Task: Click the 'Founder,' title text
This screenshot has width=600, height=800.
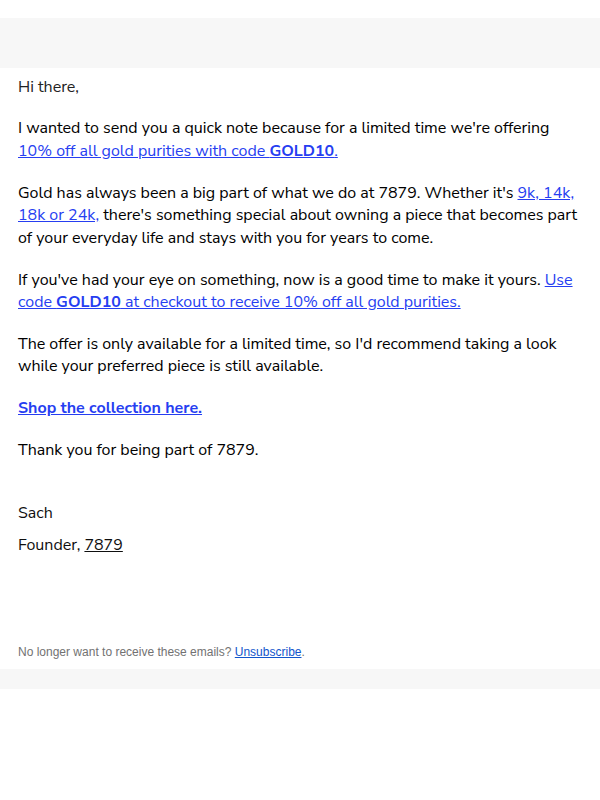Action: pos(49,545)
